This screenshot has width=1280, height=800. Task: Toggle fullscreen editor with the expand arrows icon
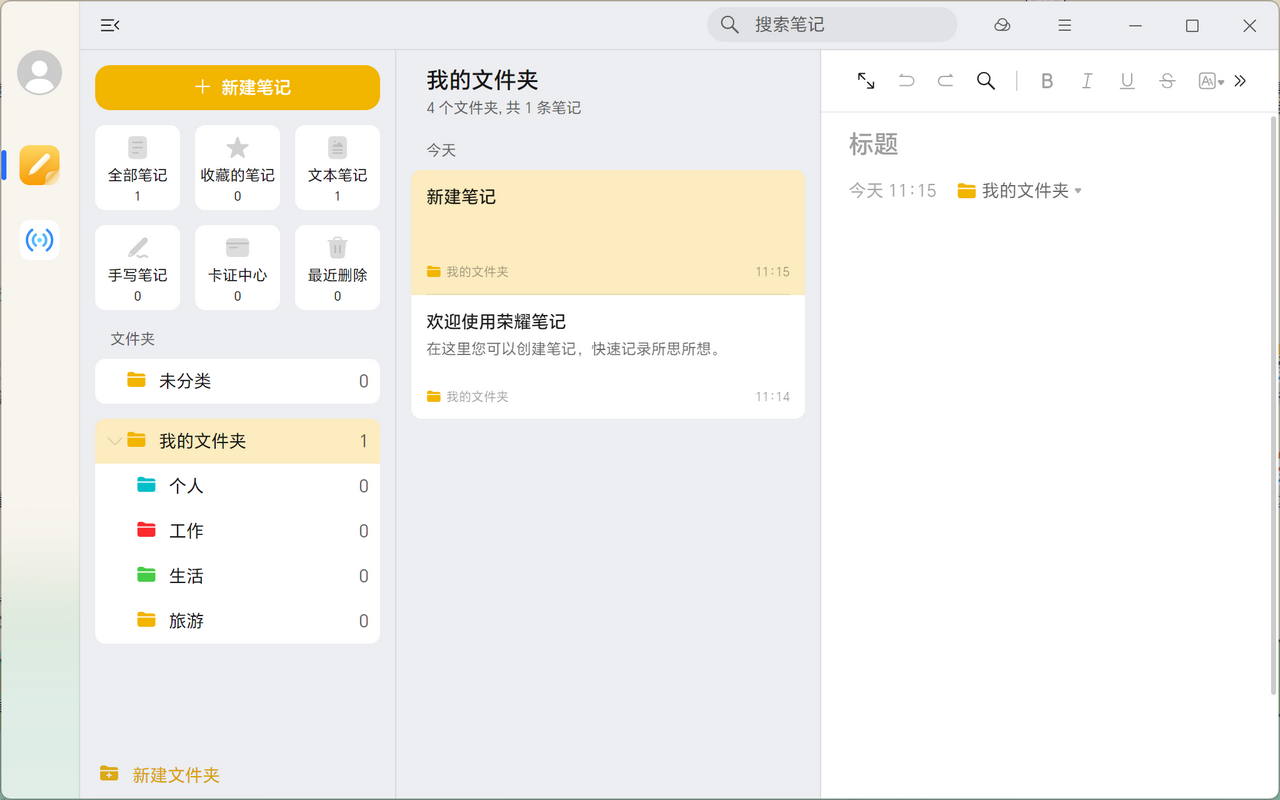866,81
